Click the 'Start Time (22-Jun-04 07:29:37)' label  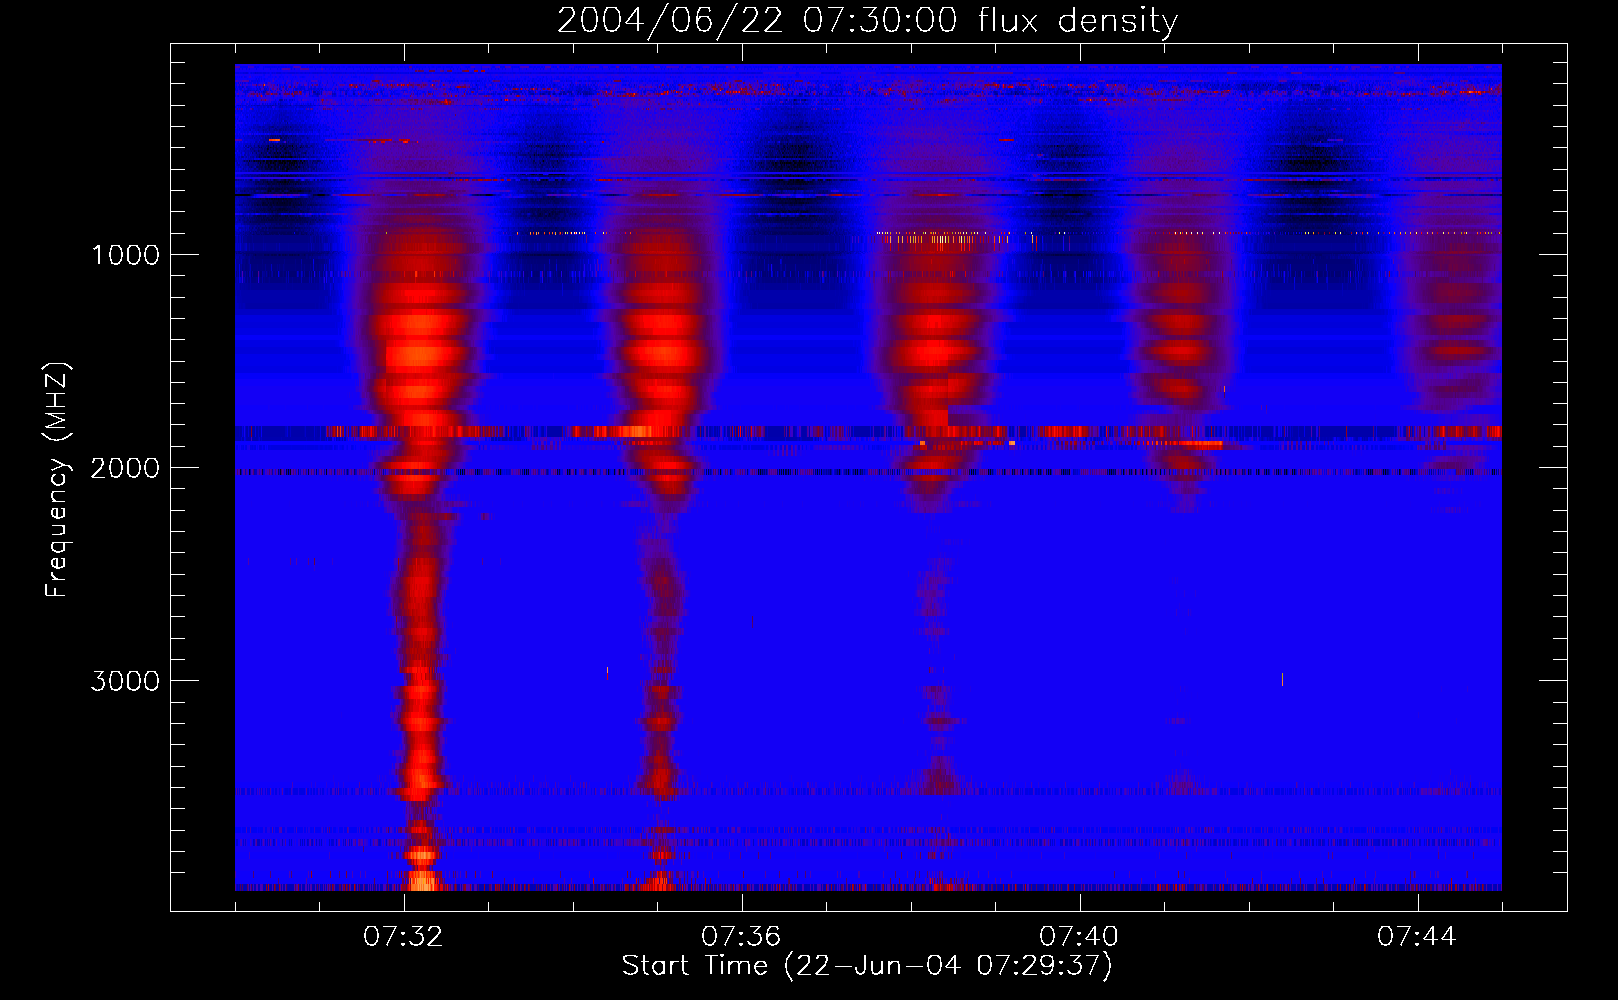click(867, 966)
